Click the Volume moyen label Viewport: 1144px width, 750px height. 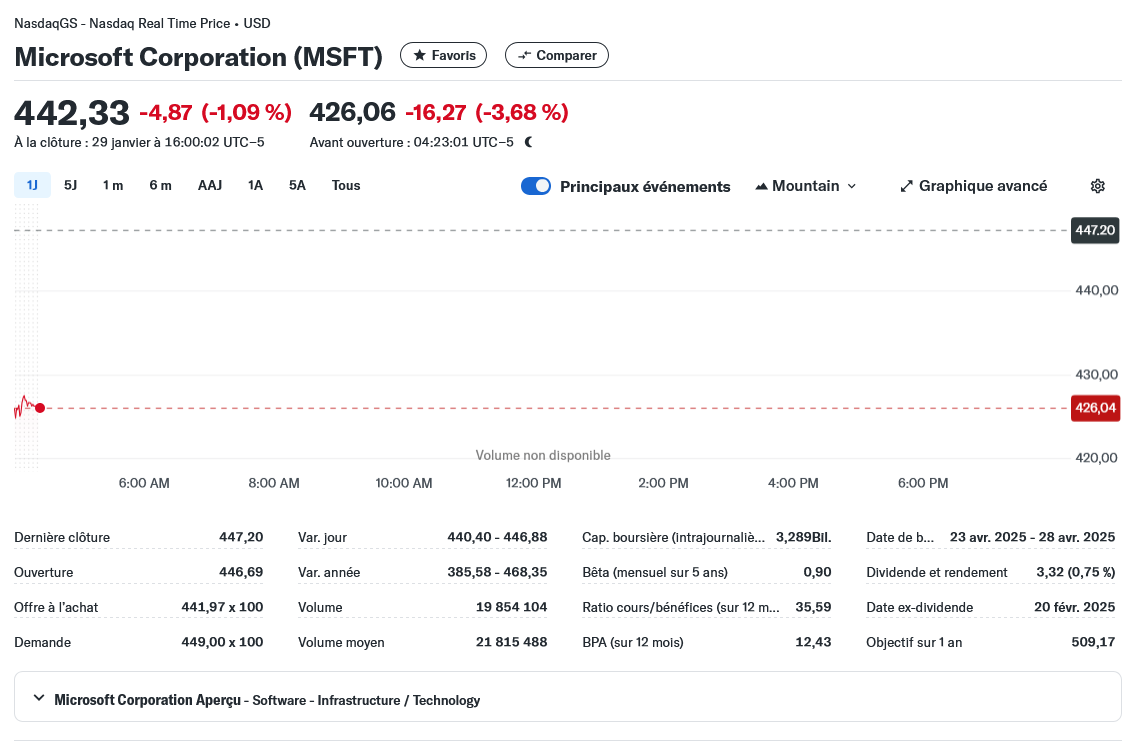(x=341, y=643)
